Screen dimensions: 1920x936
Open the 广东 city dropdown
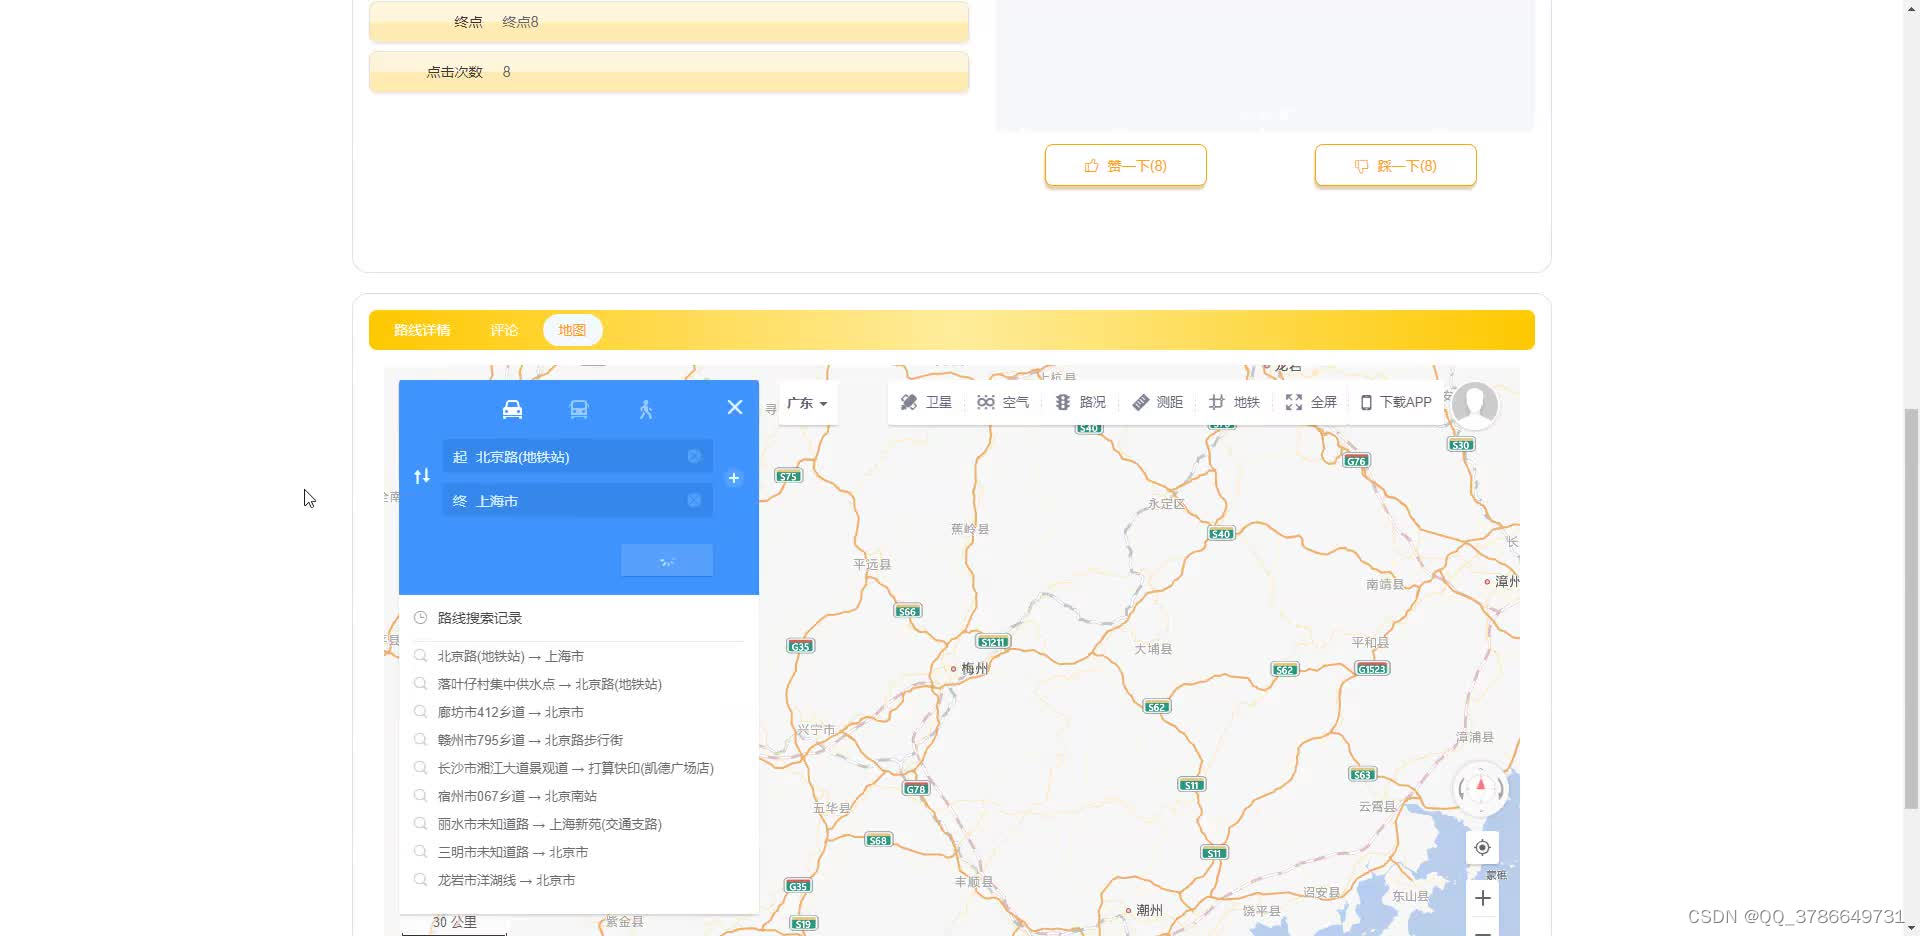[x=807, y=403]
